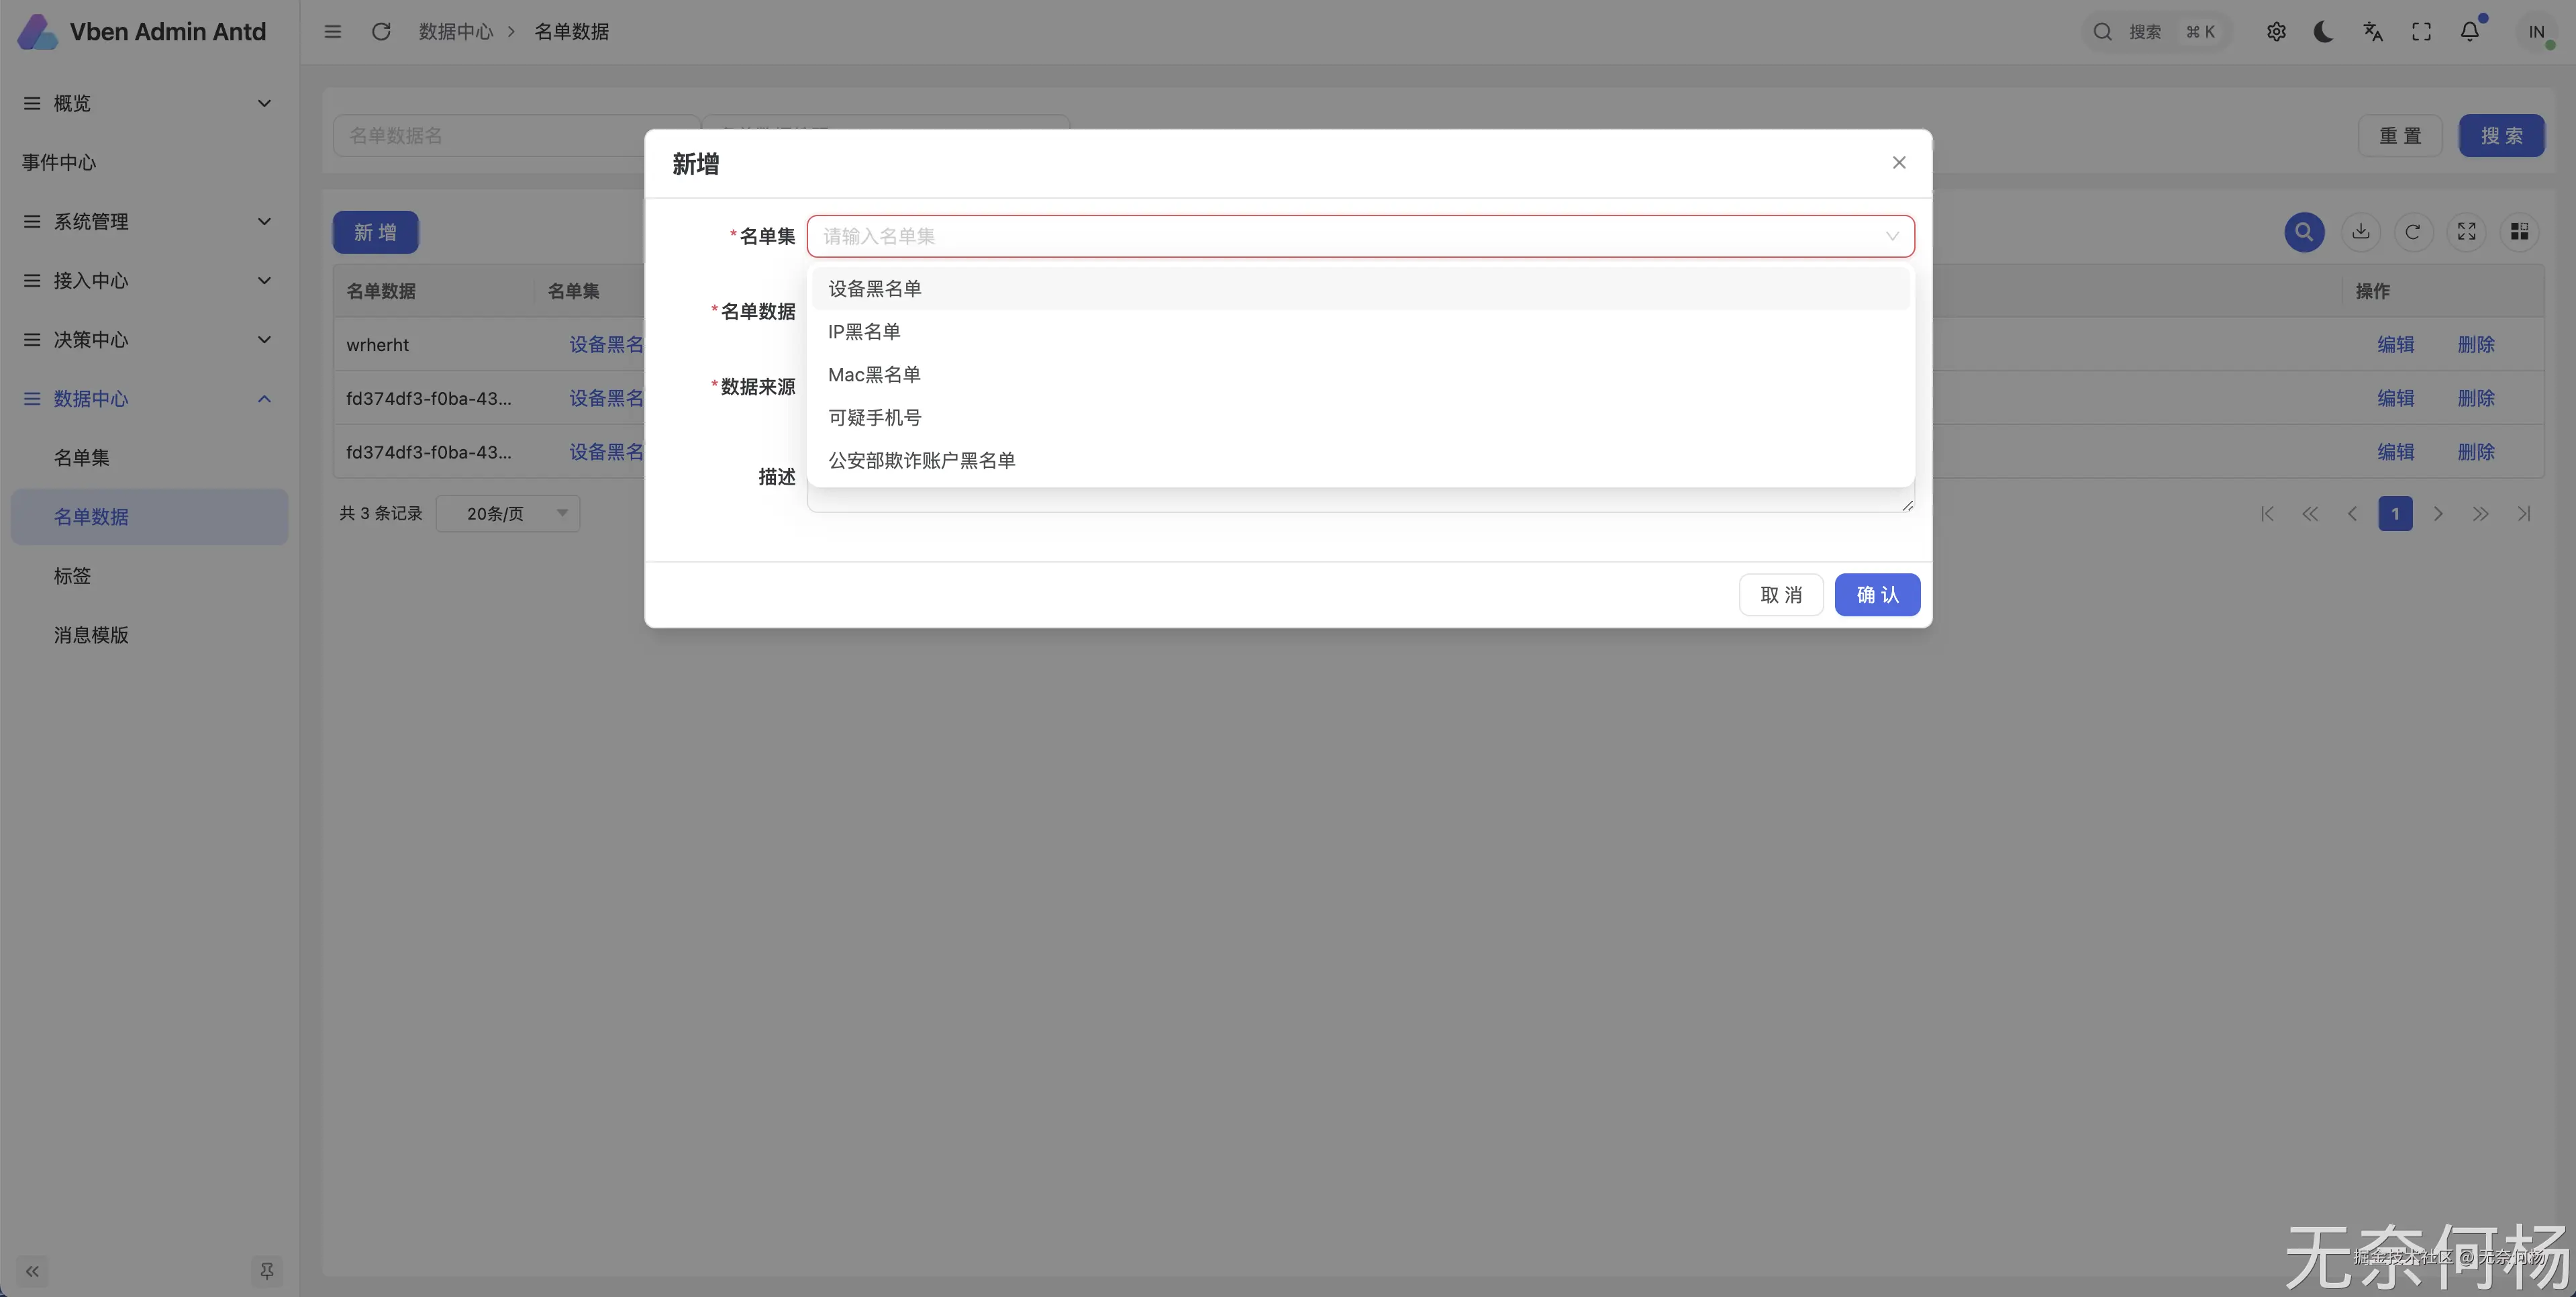Open the notifications bell

[x=2469, y=32]
